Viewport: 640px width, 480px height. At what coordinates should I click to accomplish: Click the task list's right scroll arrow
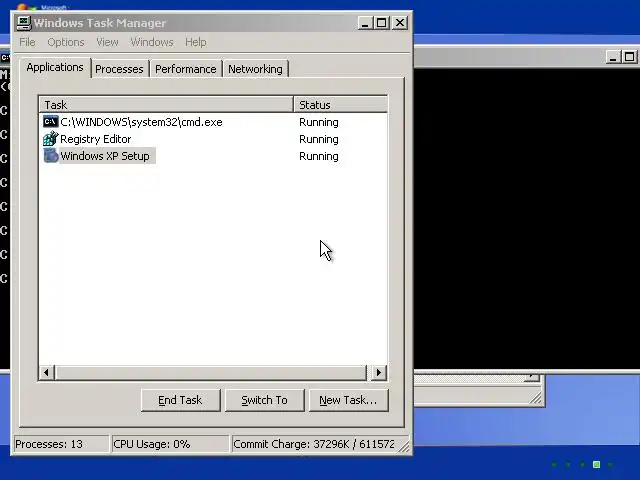tap(378, 372)
